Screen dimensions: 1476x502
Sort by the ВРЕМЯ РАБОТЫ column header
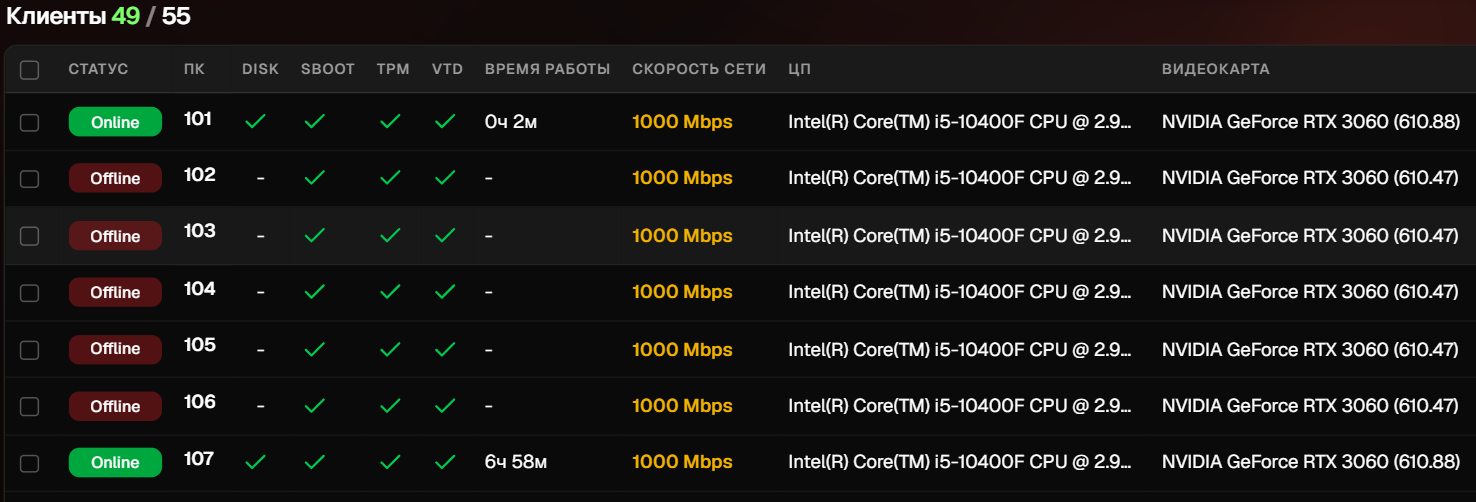(547, 69)
